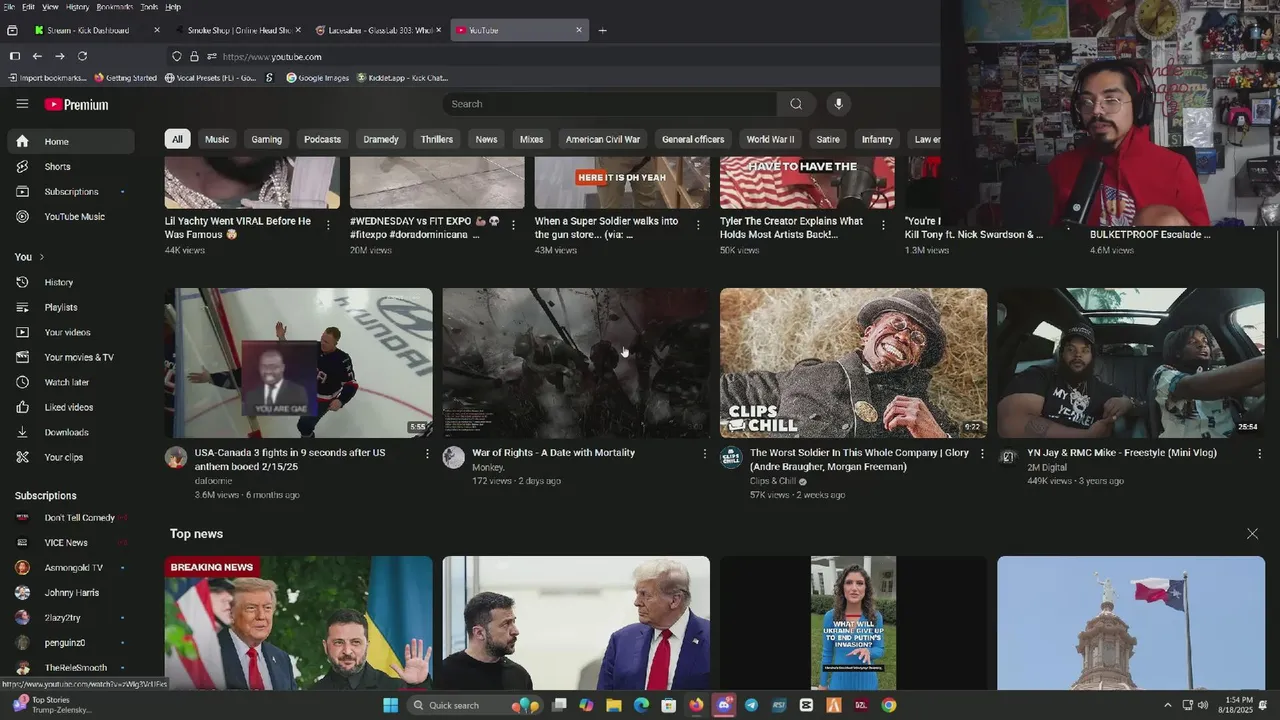Open Your videos in sidebar

70,333
